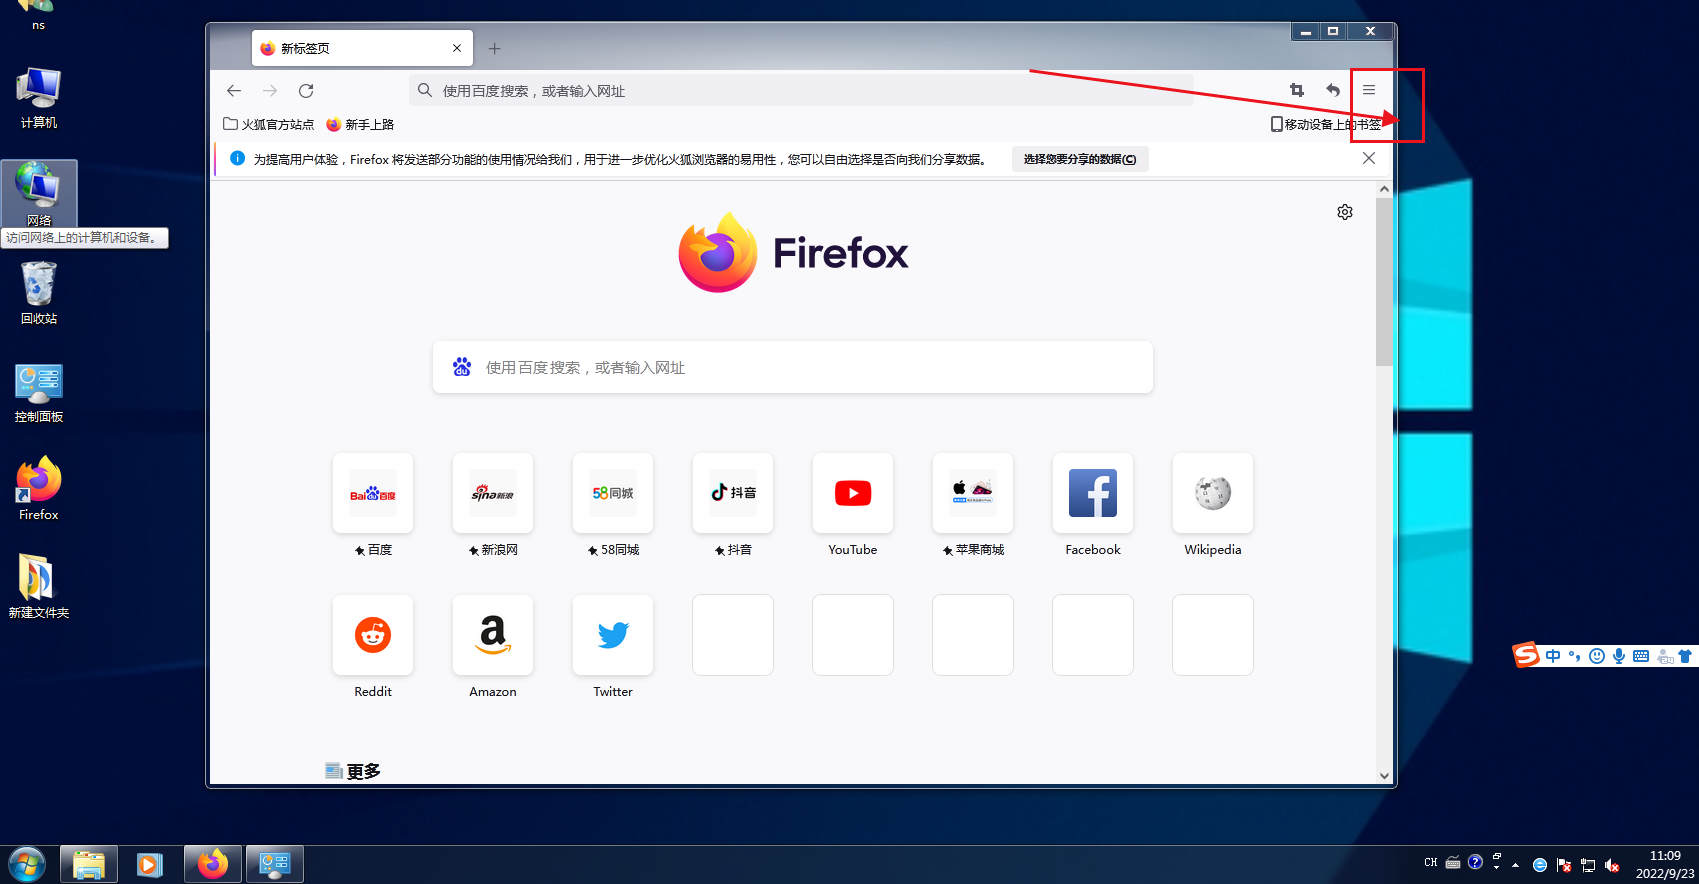Select the 计算机 desktop icon

coord(38,98)
